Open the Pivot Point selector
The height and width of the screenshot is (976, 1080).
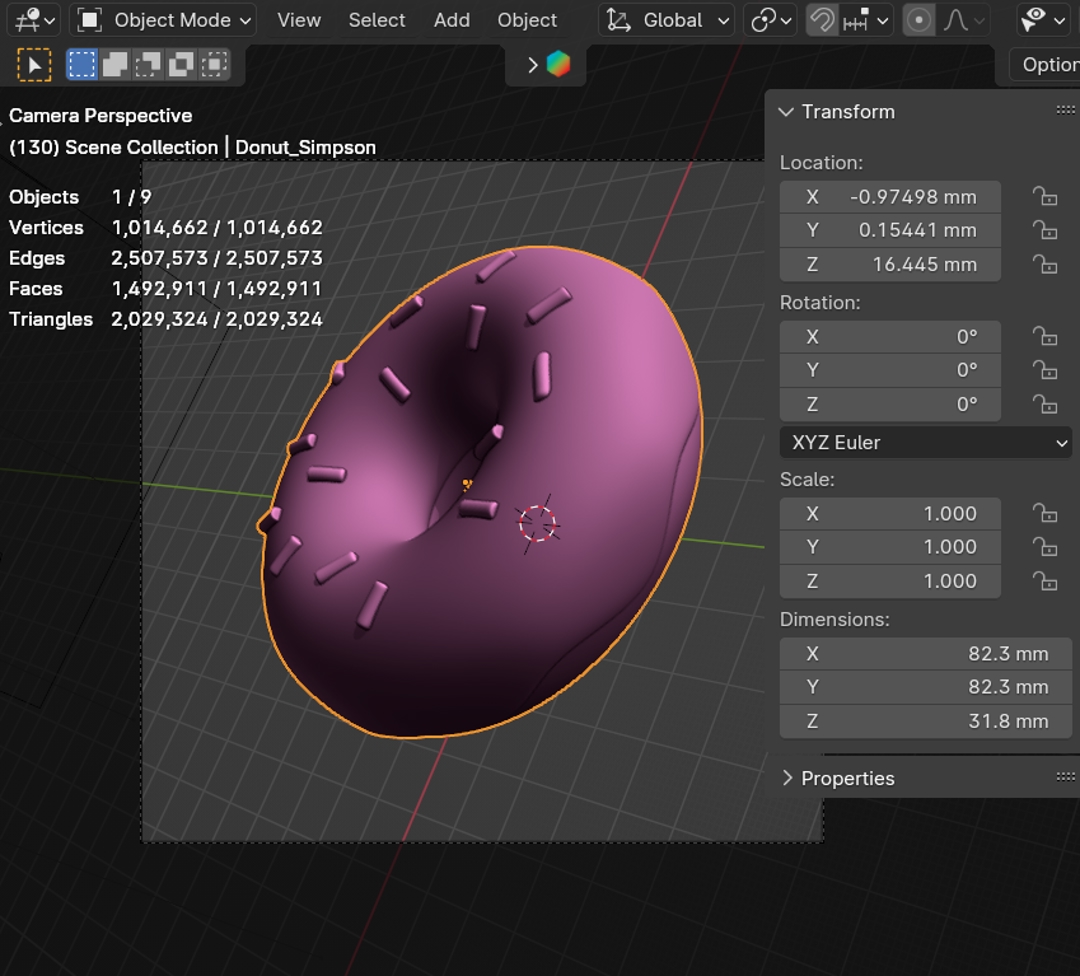[x=771, y=20]
